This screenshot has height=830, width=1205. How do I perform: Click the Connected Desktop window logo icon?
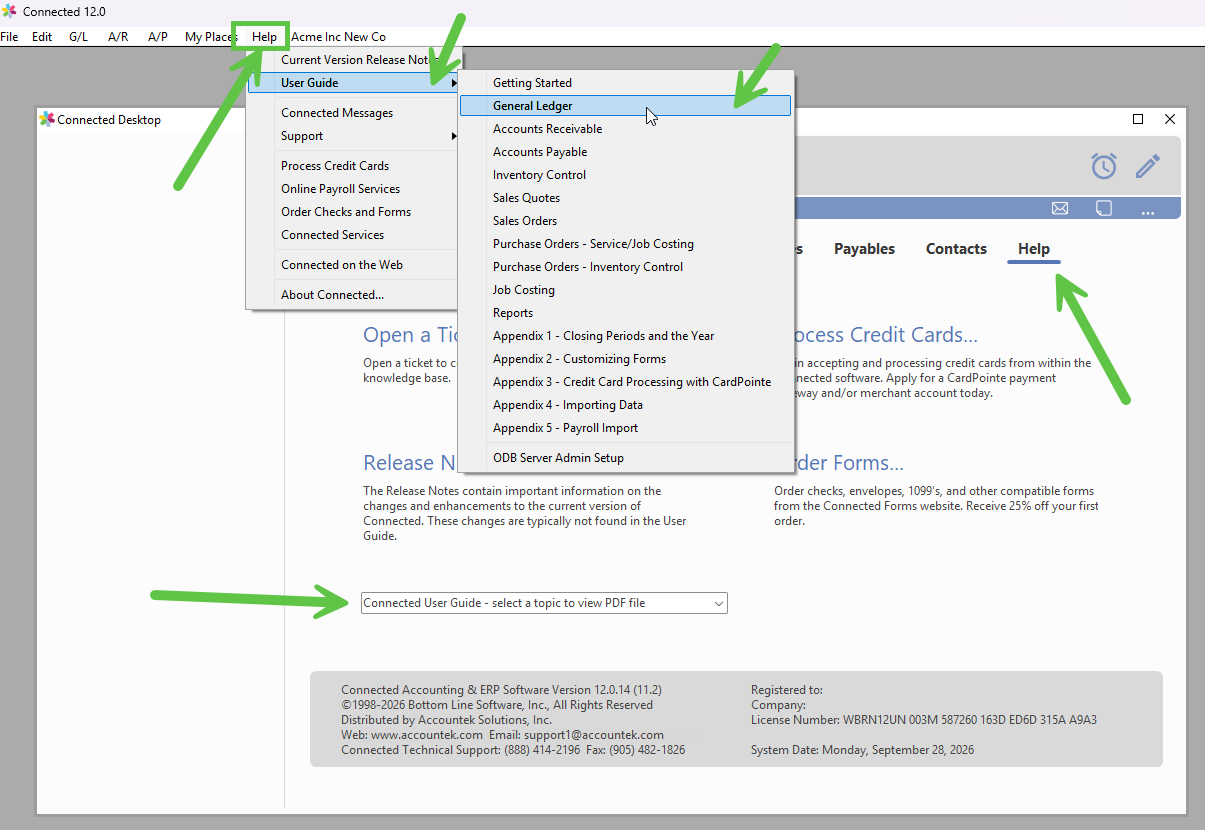click(x=47, y=119)
